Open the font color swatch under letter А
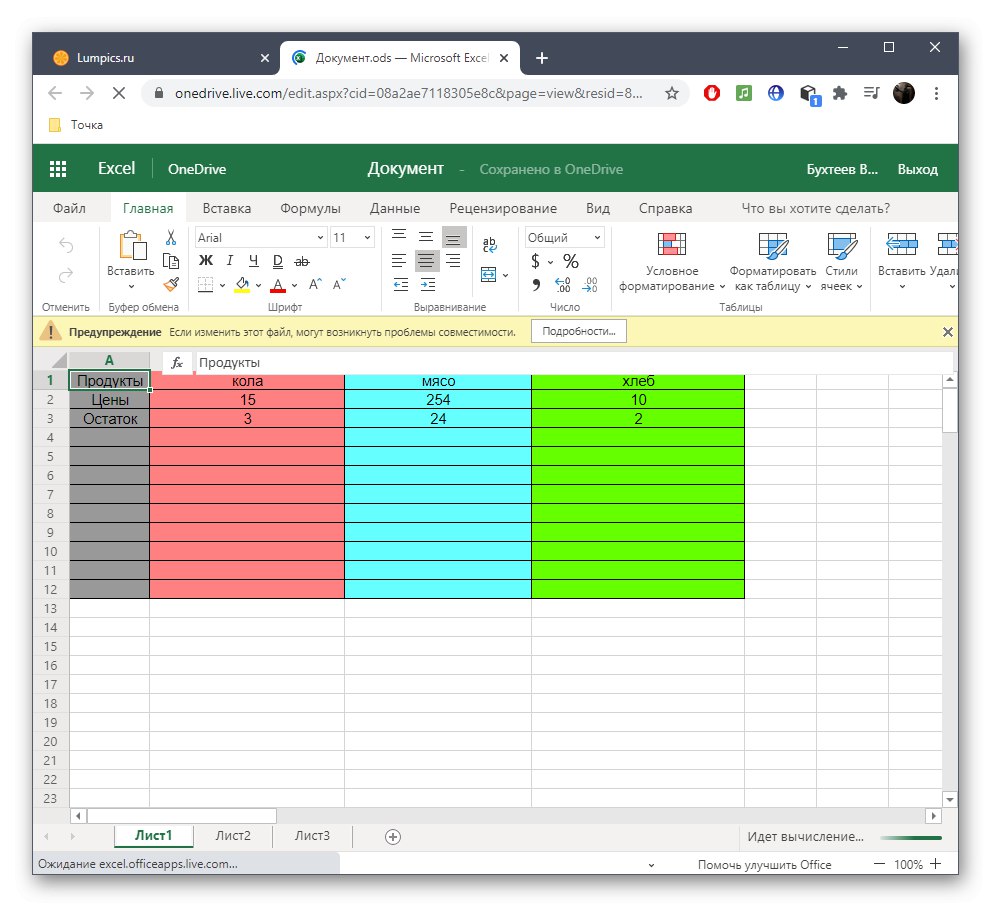The height and width of the screenshot is (907, 991). click(x=277, y=287)
